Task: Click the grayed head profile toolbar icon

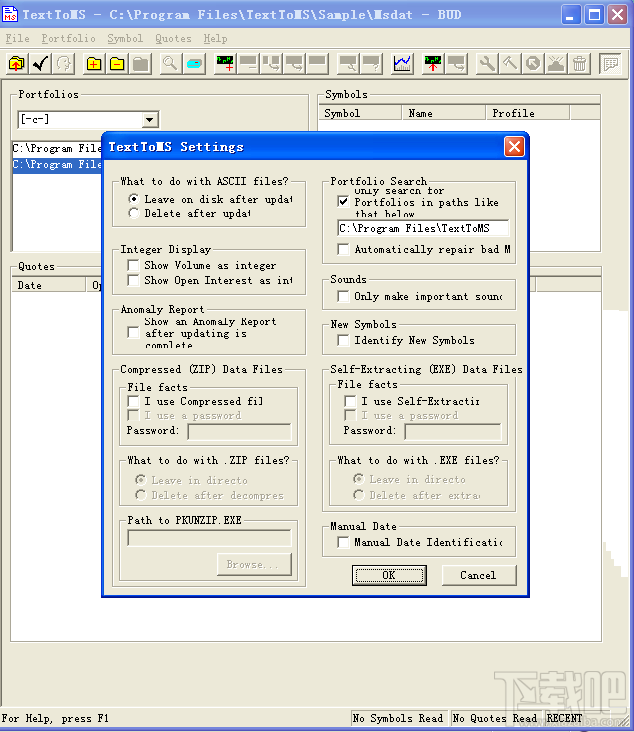Action: click(63, 63)
